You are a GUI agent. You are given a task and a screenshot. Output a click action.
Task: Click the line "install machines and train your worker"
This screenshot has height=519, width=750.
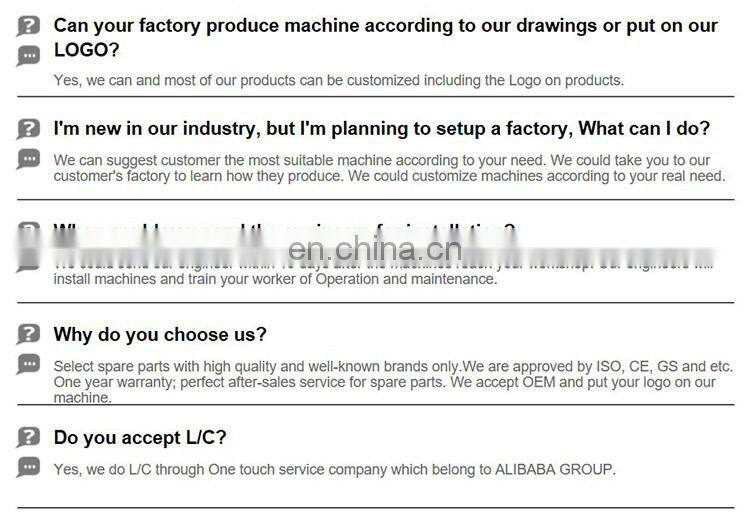[275, 279]
